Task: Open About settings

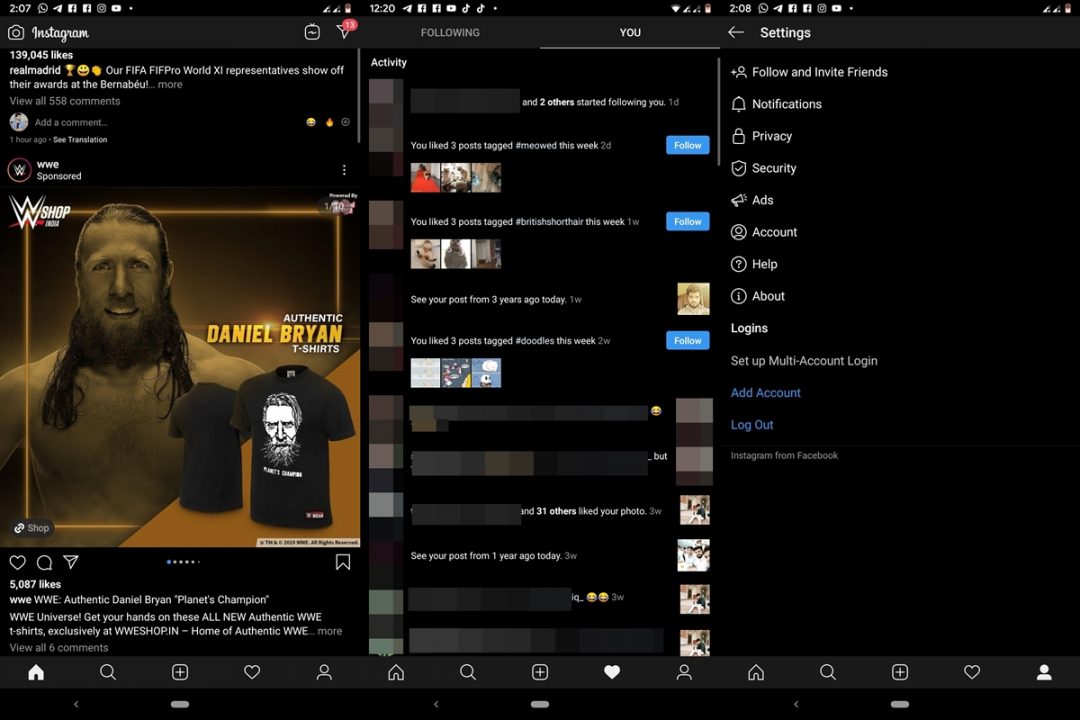Action: pyautogui.click(x=758, y=296)
